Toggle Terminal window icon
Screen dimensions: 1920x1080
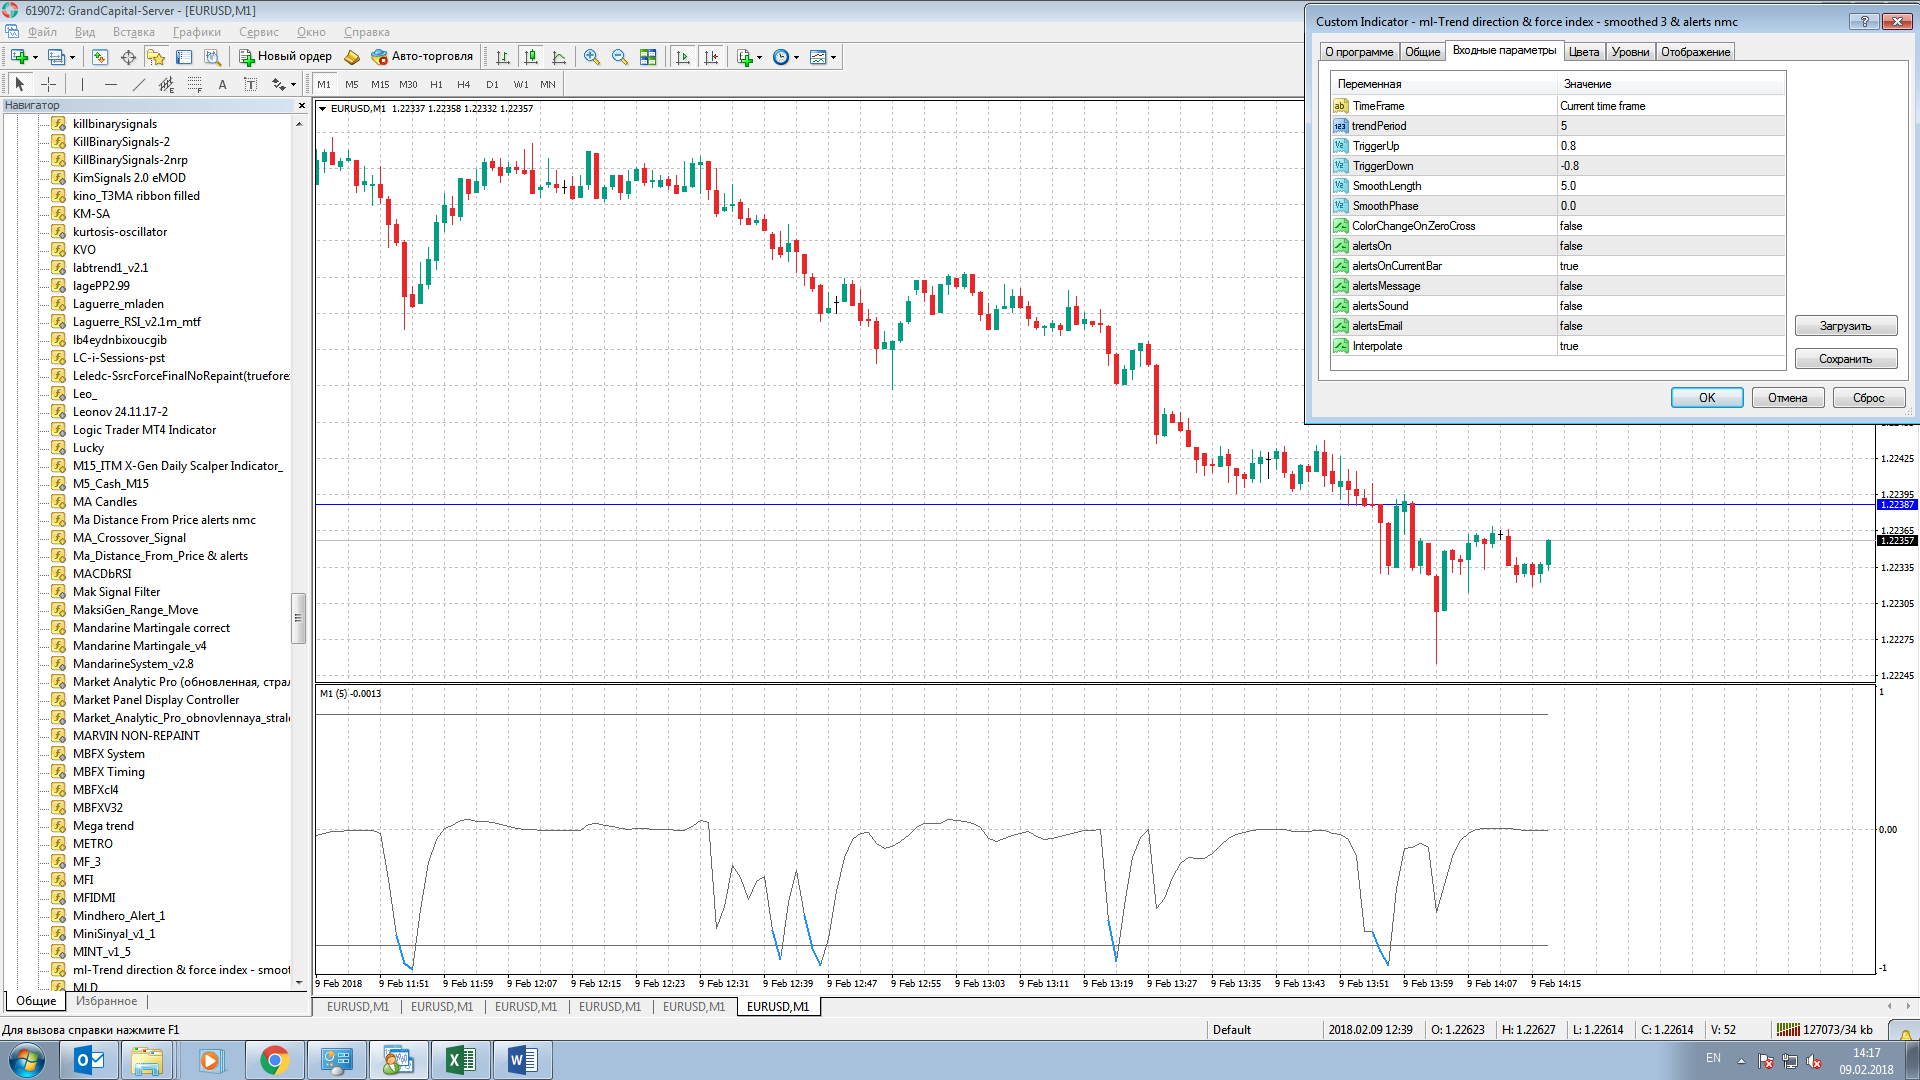pos(184,57)
